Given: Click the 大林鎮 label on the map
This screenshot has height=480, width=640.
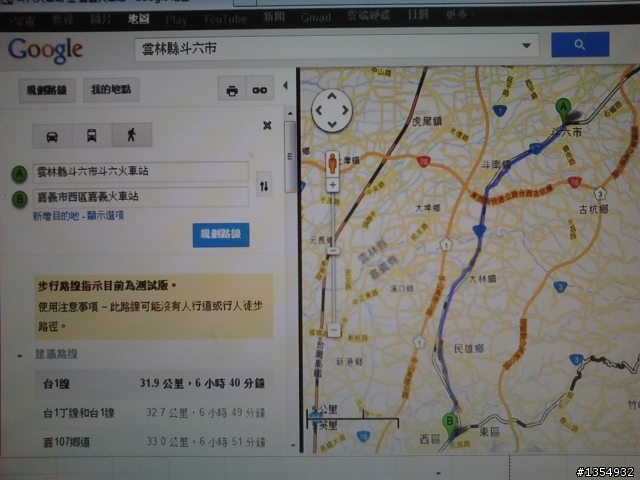Looking at the screenshot, I should [482, 279].
